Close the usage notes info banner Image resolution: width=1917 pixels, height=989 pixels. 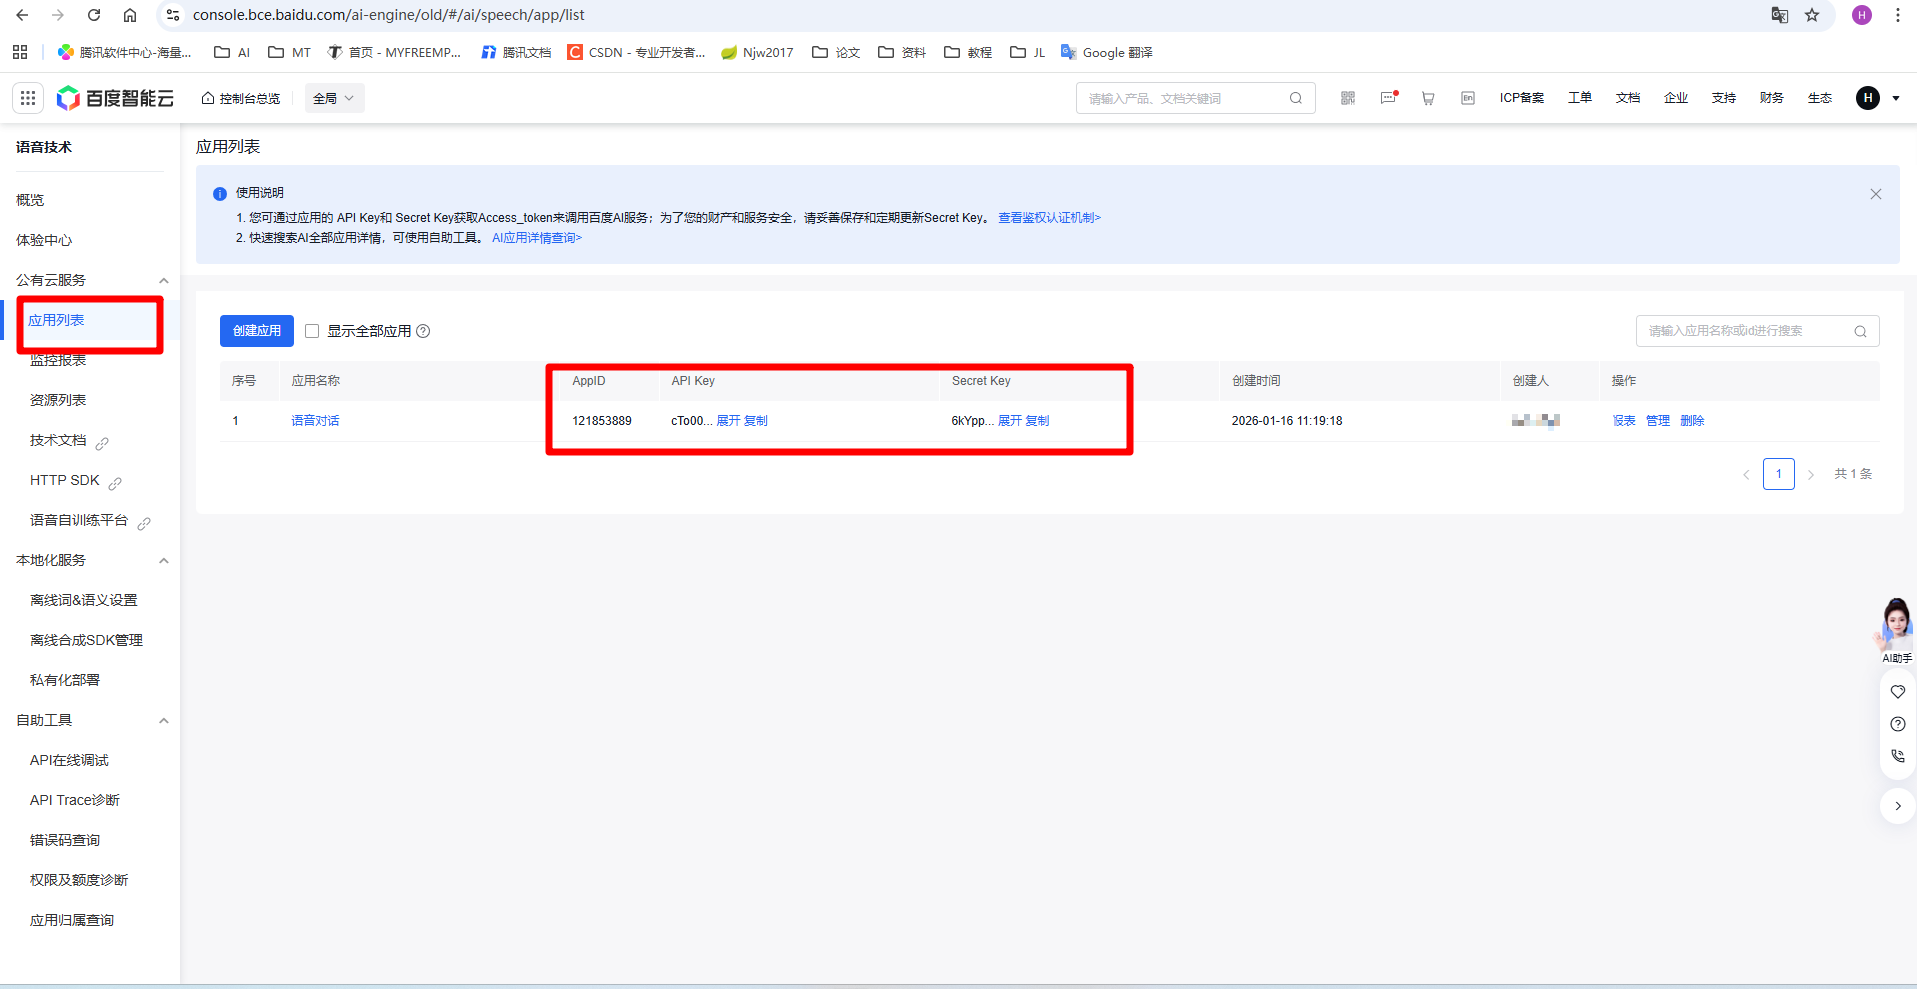(1876, 194)
